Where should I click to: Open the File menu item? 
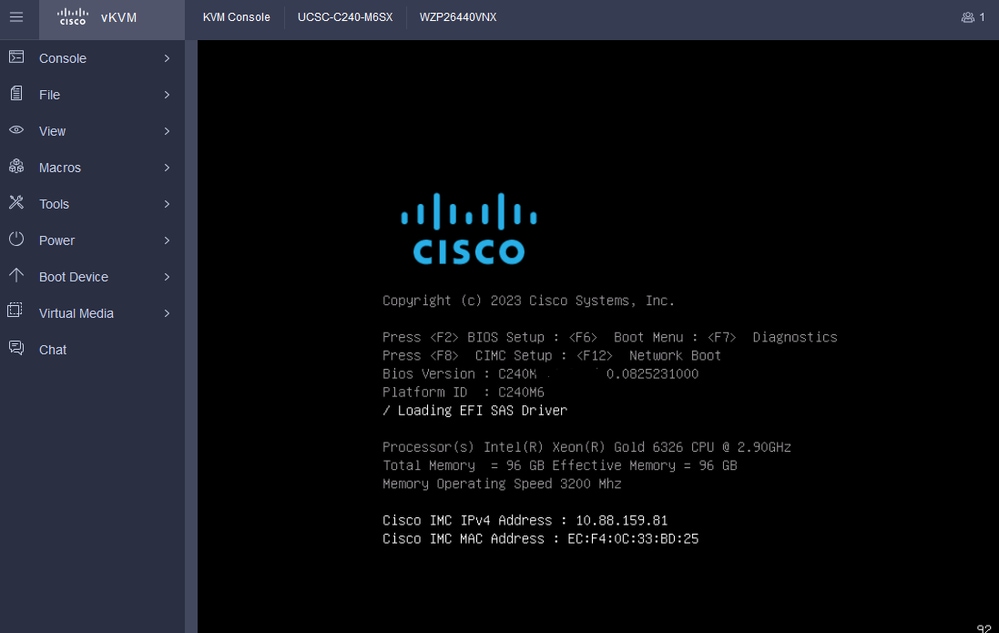point(92,95)
